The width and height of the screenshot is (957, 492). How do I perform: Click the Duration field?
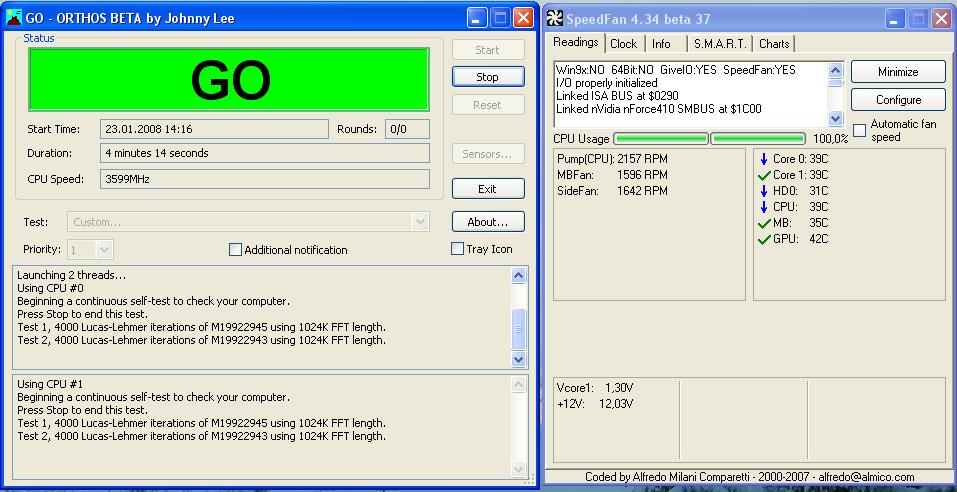[x=265, y=153]
